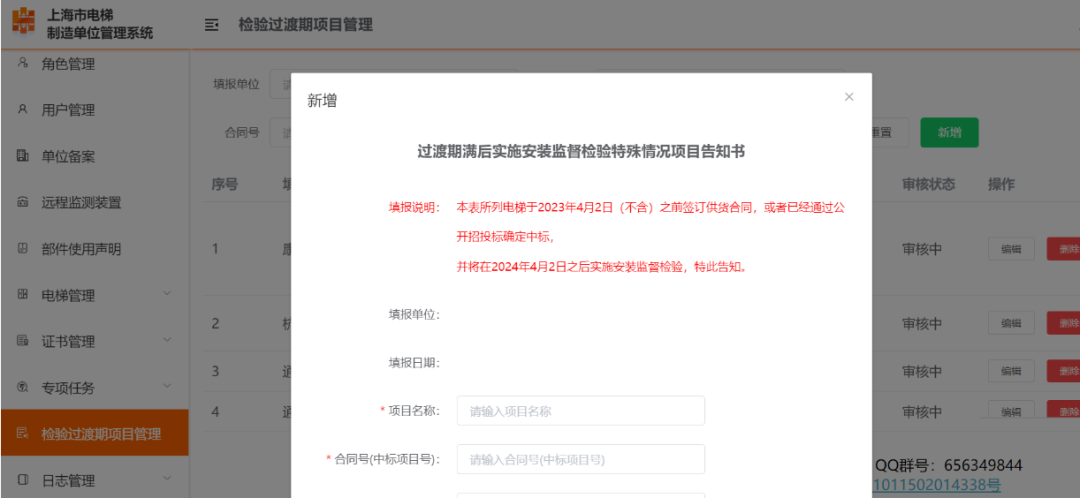Click the 远程监测装置 sidebar icon
The image size is (1080, 498).
pyautogui.click(x=23, y=203)
